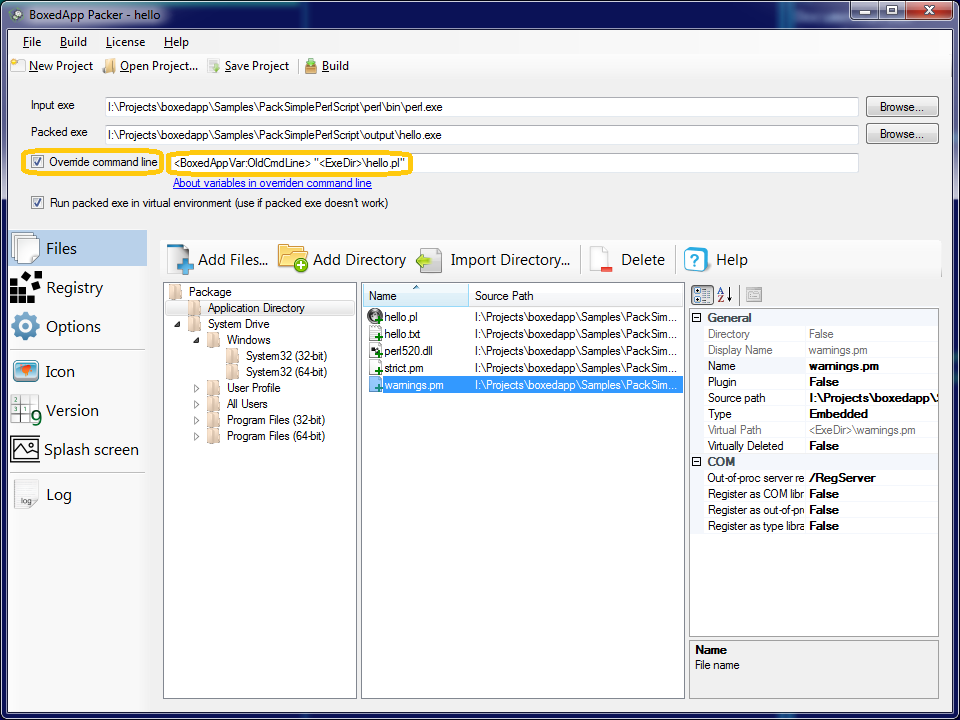Screen dimensions: 960x720
Task: Click the Add Files toolbar icon
Action: (180, 259)
